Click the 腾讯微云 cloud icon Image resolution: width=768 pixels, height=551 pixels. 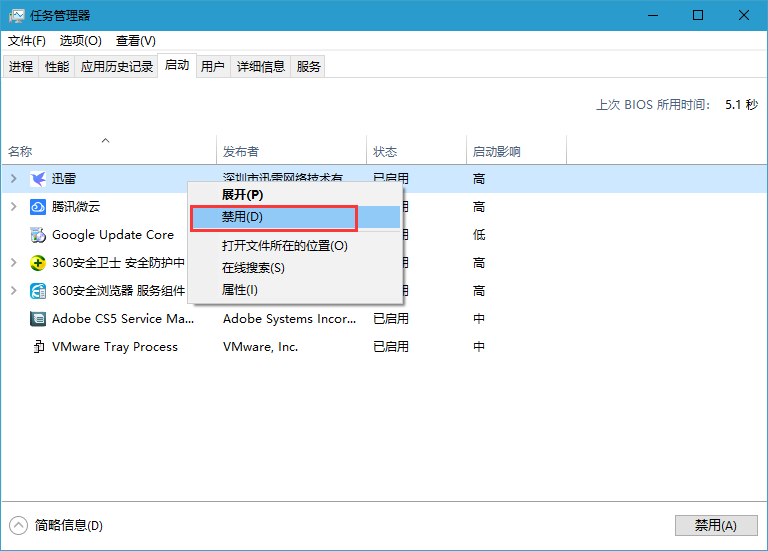[38, 207]
